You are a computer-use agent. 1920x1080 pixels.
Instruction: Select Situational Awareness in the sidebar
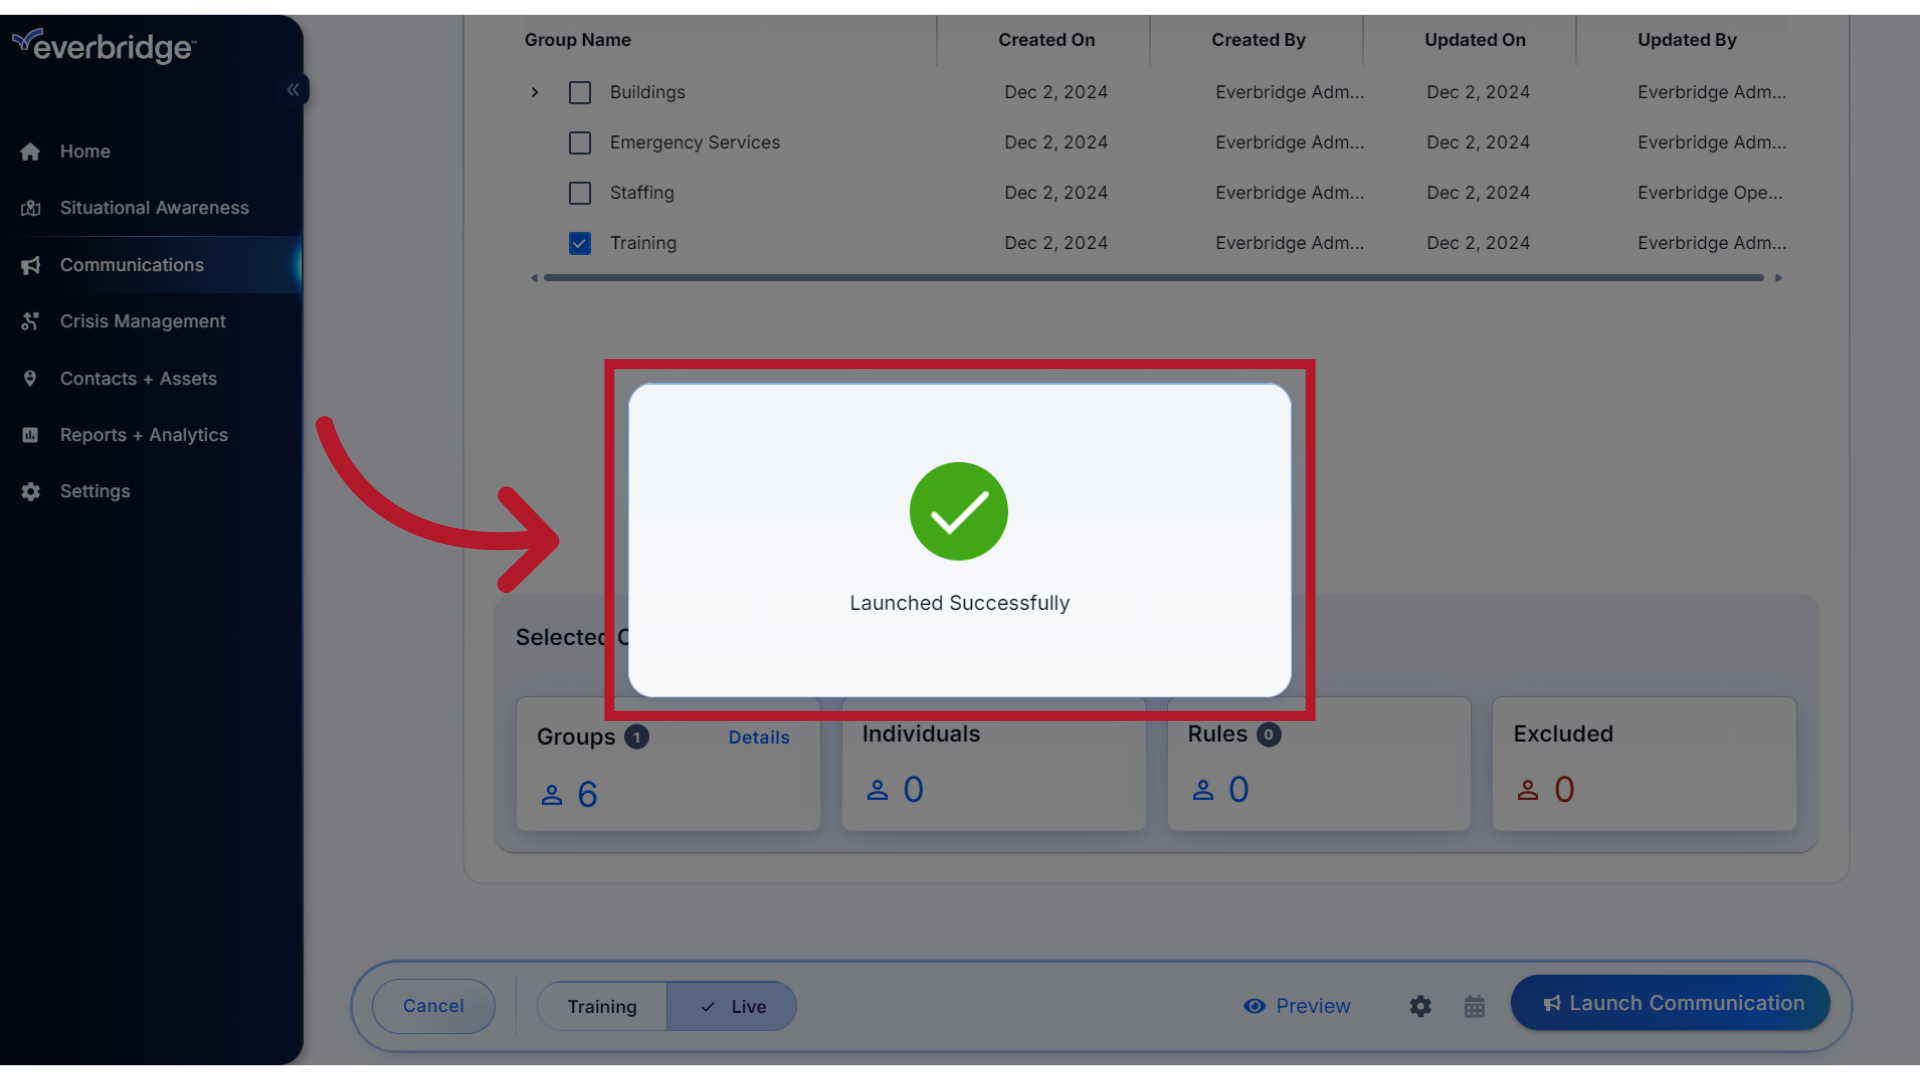point(154,207)
